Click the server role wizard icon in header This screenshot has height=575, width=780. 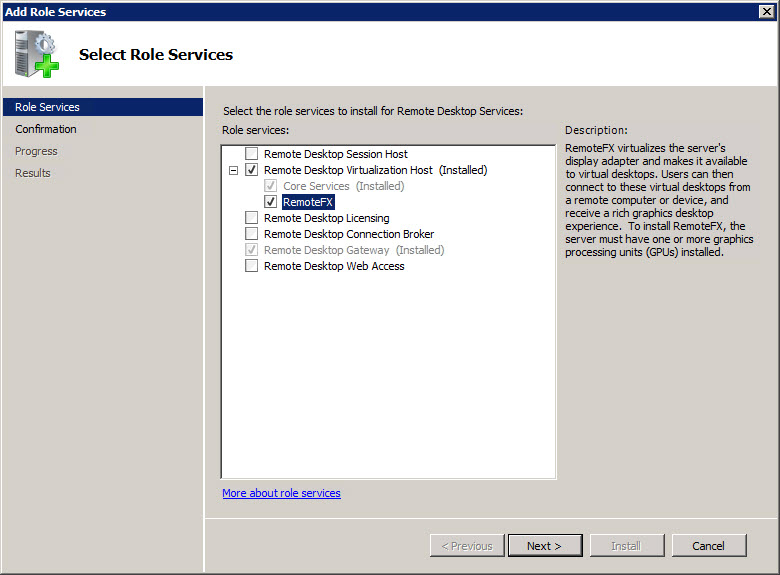point(37,54)
